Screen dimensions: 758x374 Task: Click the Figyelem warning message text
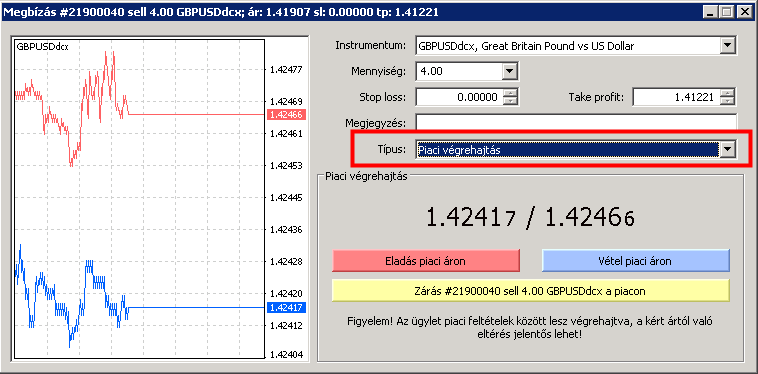click(530, 328)
